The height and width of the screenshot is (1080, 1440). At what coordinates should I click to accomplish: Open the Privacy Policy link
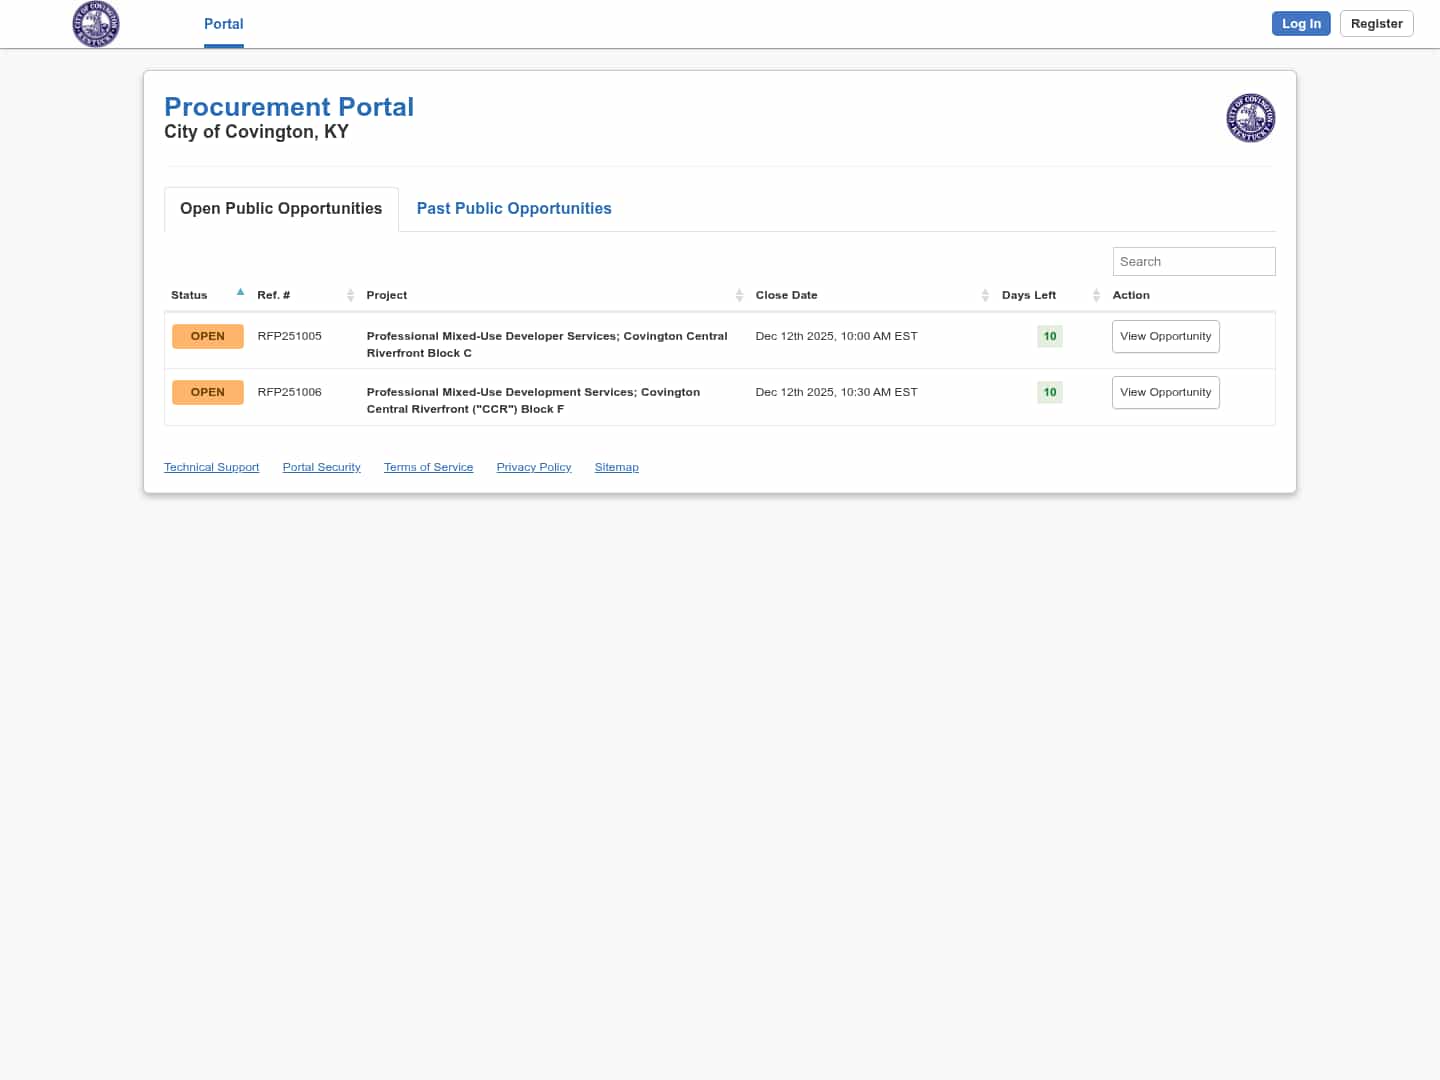533,467
